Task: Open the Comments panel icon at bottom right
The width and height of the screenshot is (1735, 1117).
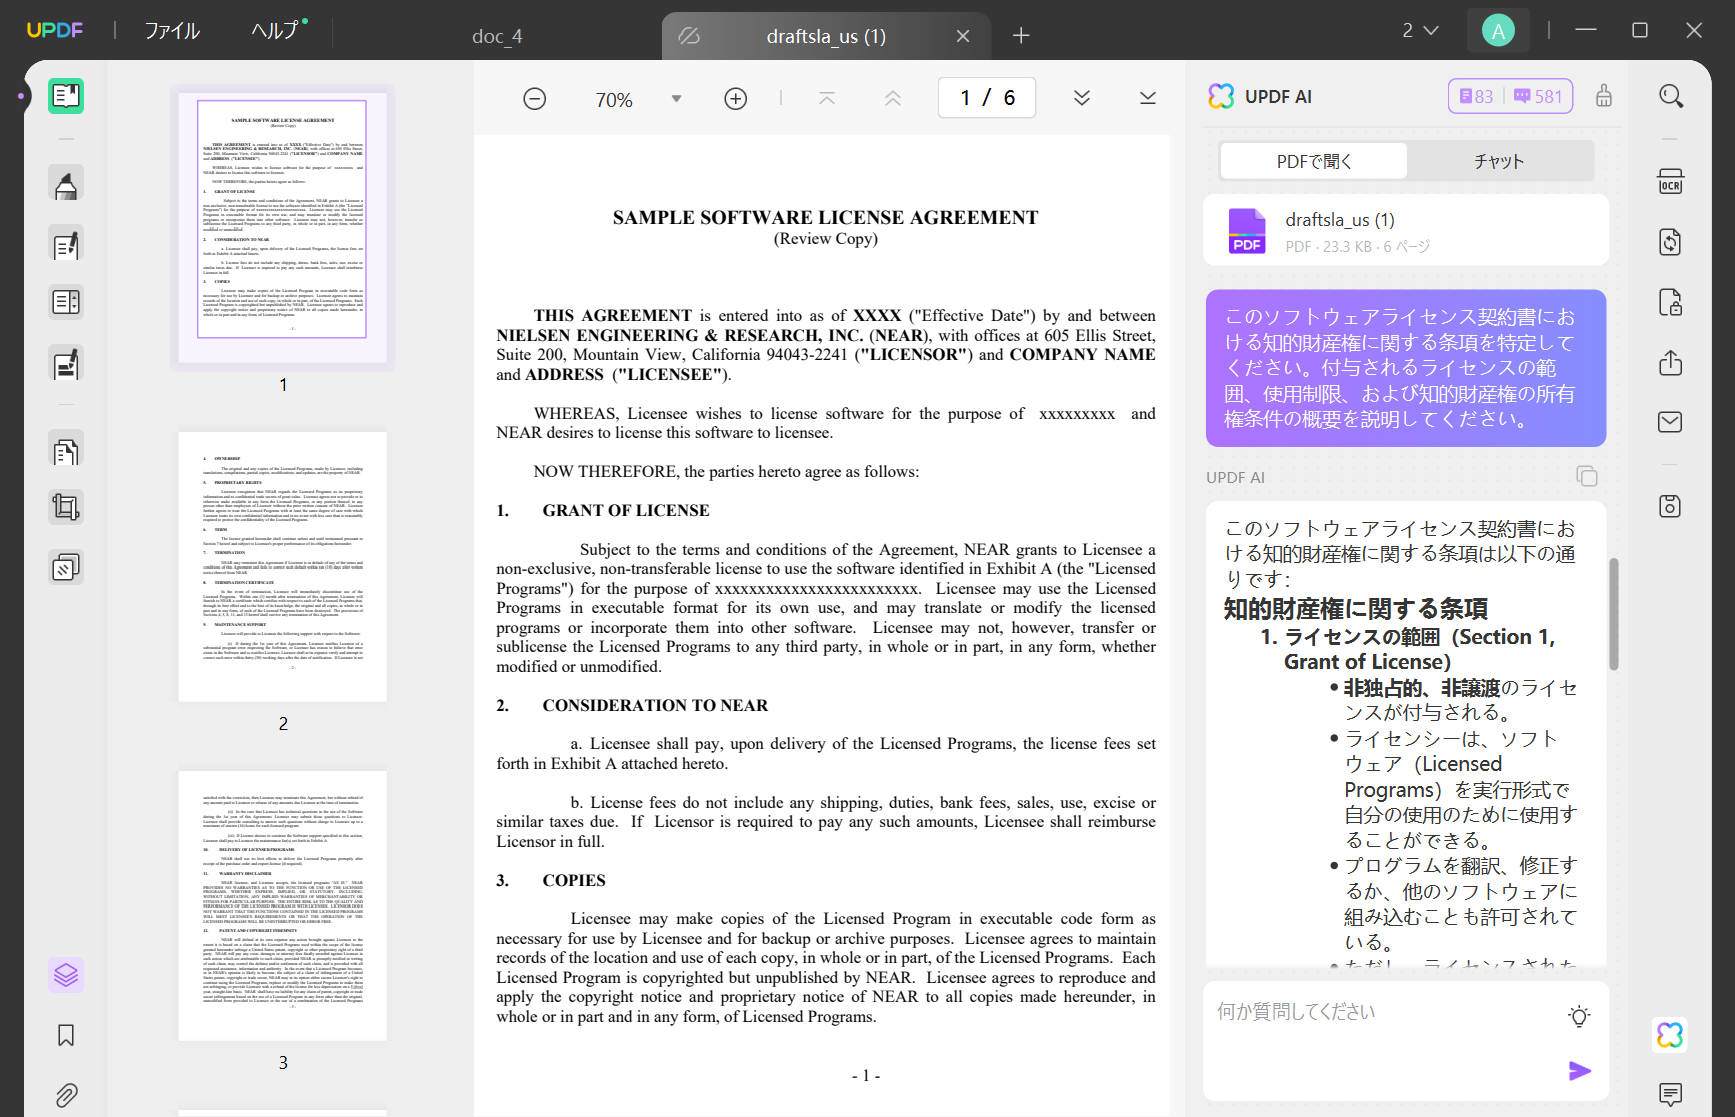Action: point(1671,1094)
